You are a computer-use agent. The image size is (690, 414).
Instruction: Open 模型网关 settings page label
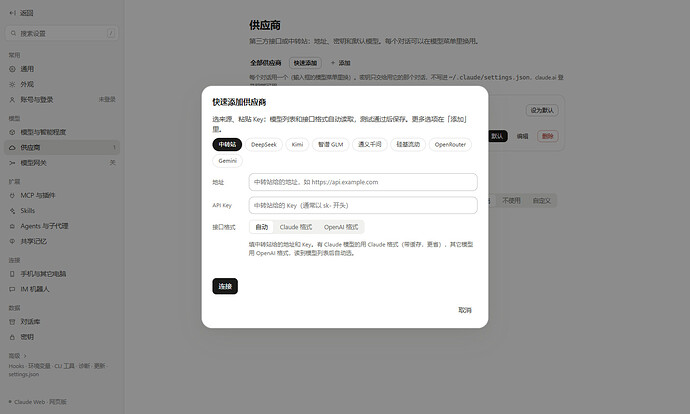click(33, 163)
